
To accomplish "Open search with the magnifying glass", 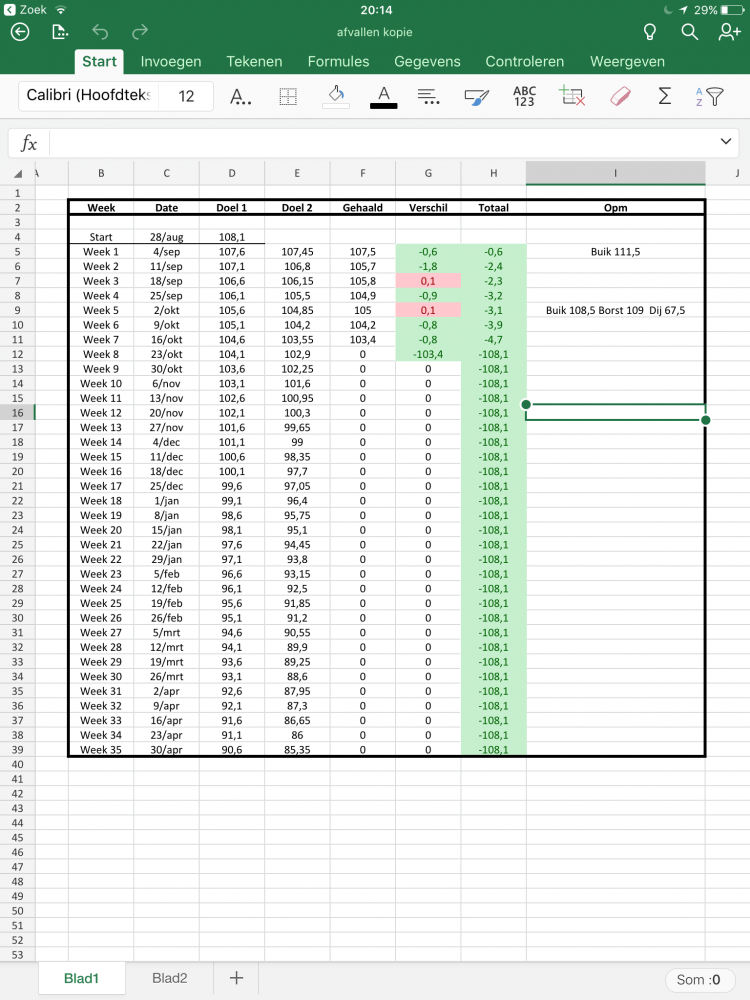I will point(689,32).
